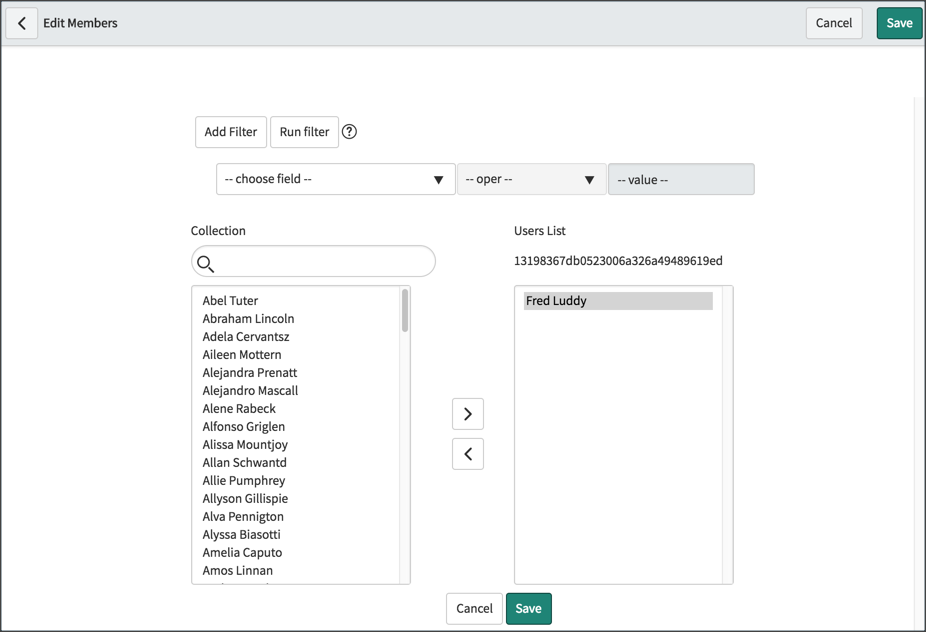Screen dimensions: 926x632
Task: Open the oper dropdown
Action: 530,179
